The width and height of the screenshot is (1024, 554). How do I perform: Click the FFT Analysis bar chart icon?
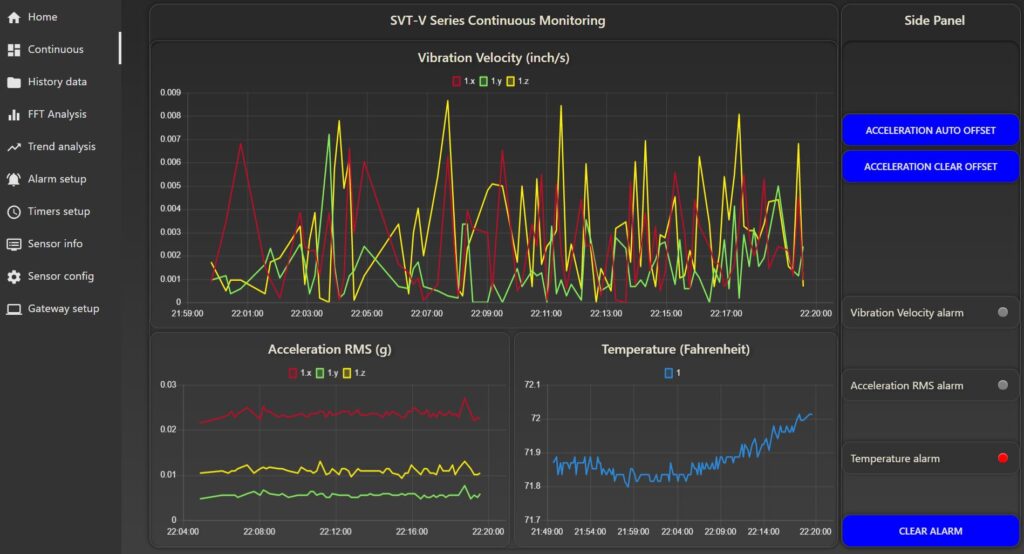[14, 115]
